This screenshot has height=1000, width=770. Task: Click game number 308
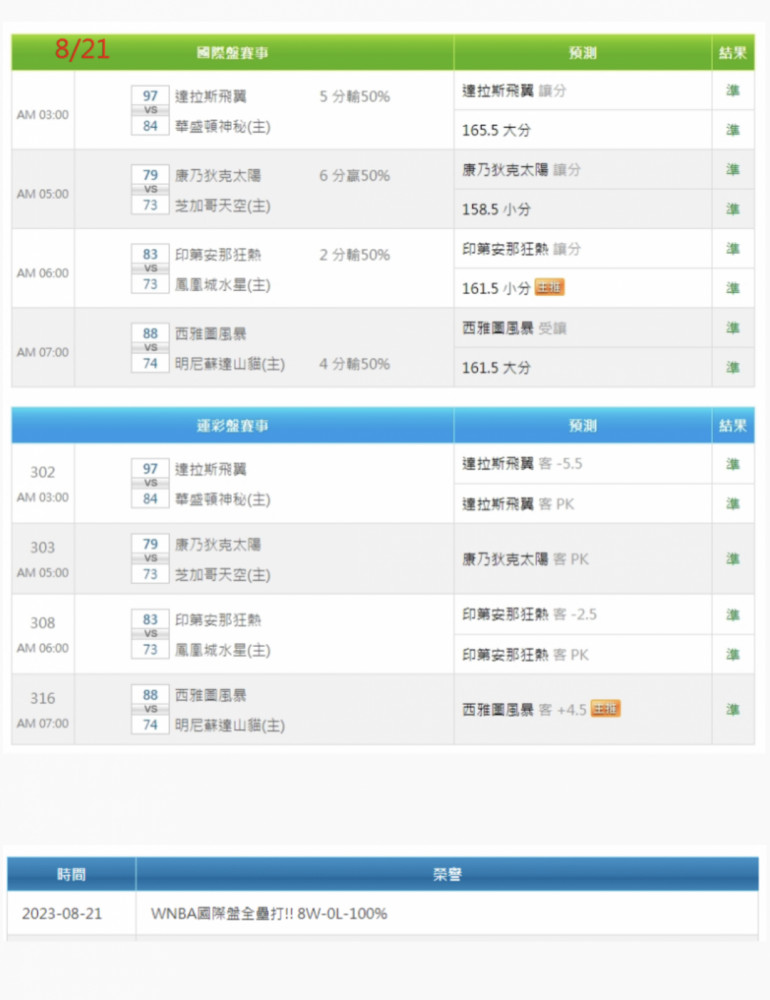coord(43,622)
